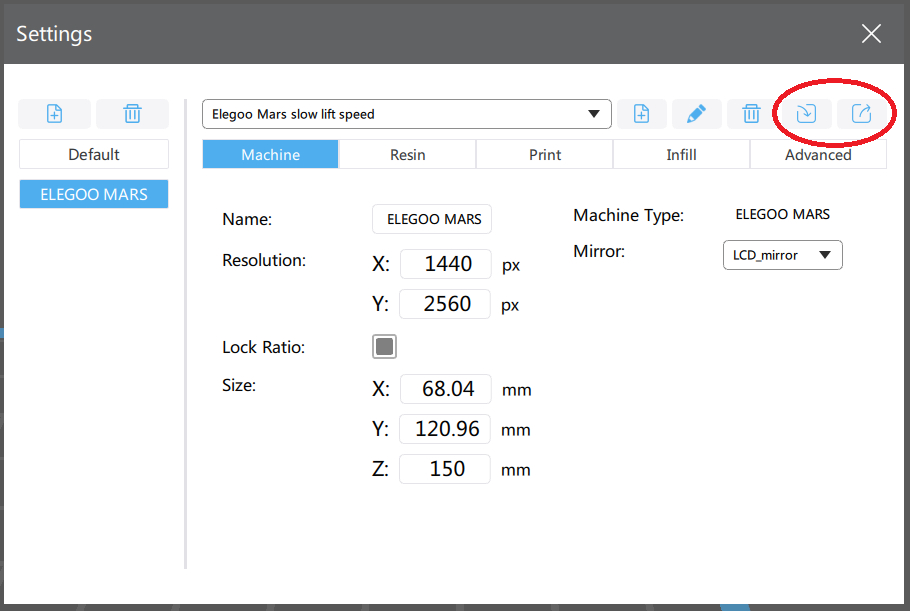Switch to the Print tab
Screen dimensions: 910x611
tap(544, 154)
